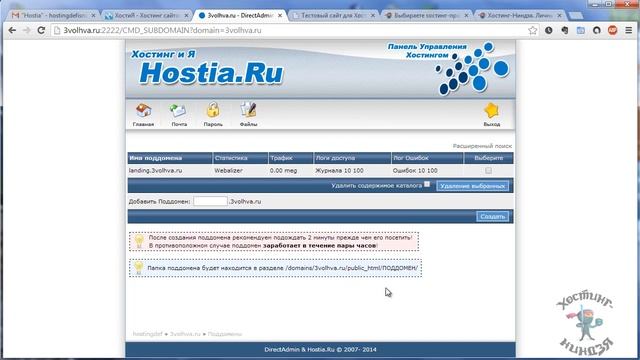Click Удаление выбранных button
The width and height of the screenshot is (640, 360).
473,186
